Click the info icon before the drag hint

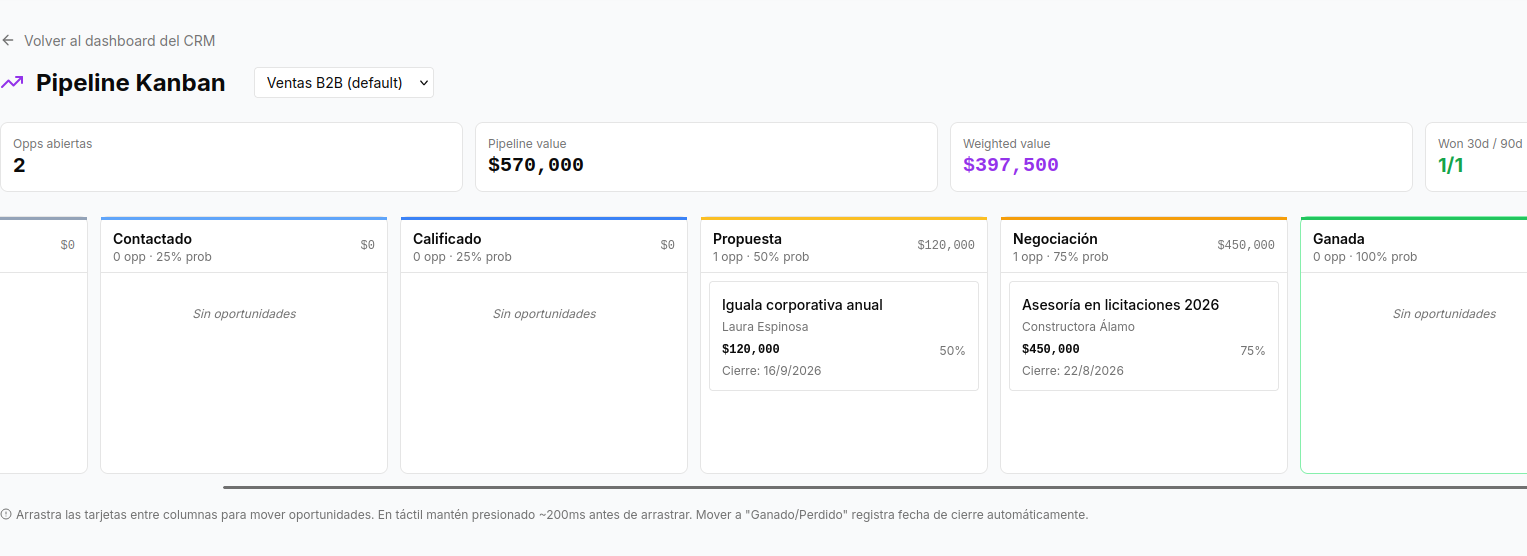6,515
